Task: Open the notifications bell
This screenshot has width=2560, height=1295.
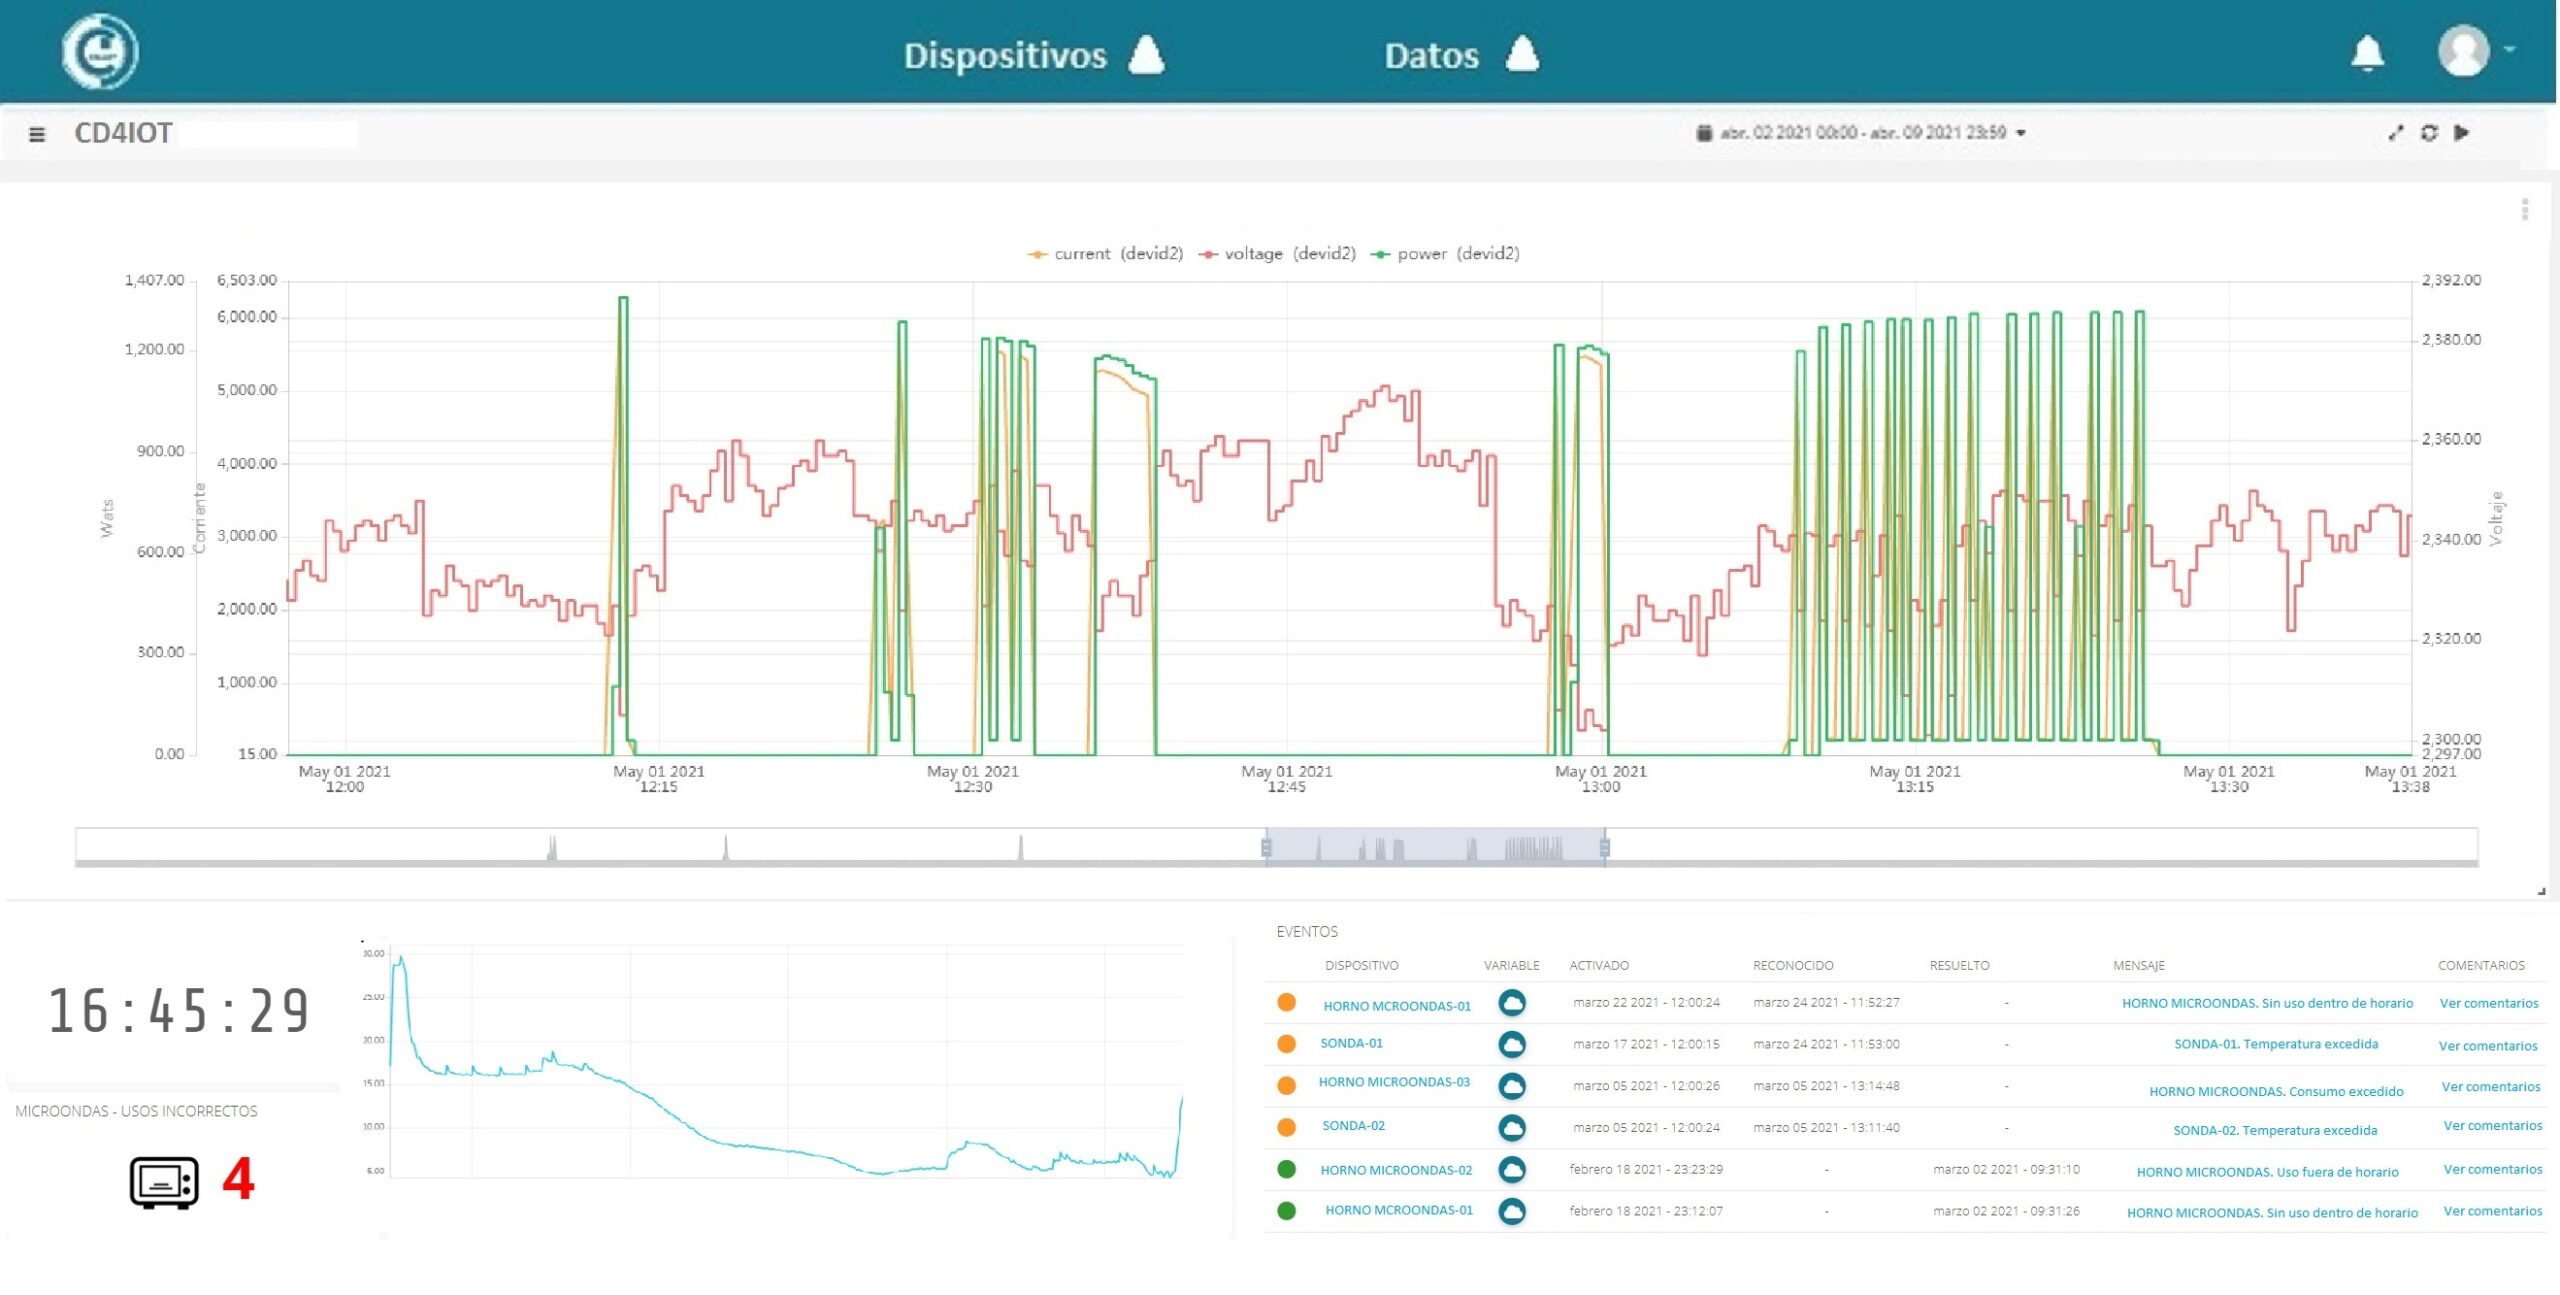Action: point(2367,54)
